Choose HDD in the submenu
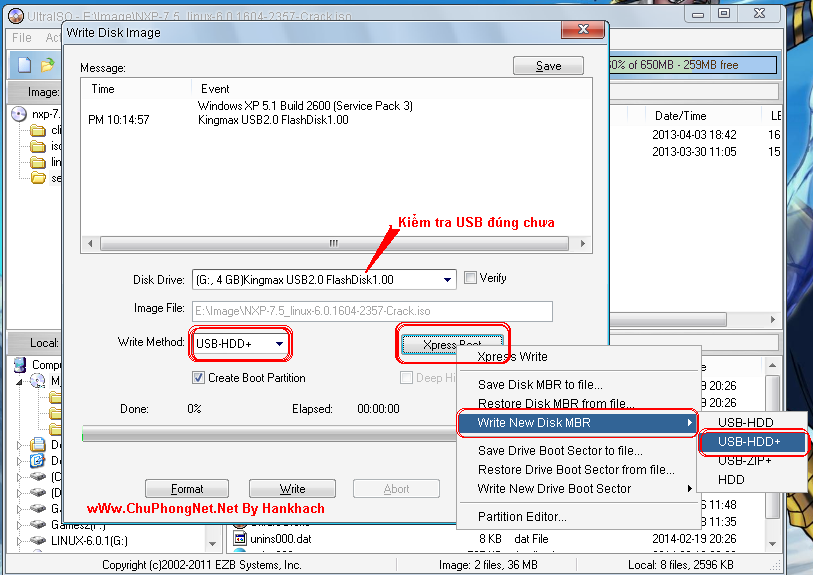The width and height of the screenshot is (813, 575). pos(752,480)
